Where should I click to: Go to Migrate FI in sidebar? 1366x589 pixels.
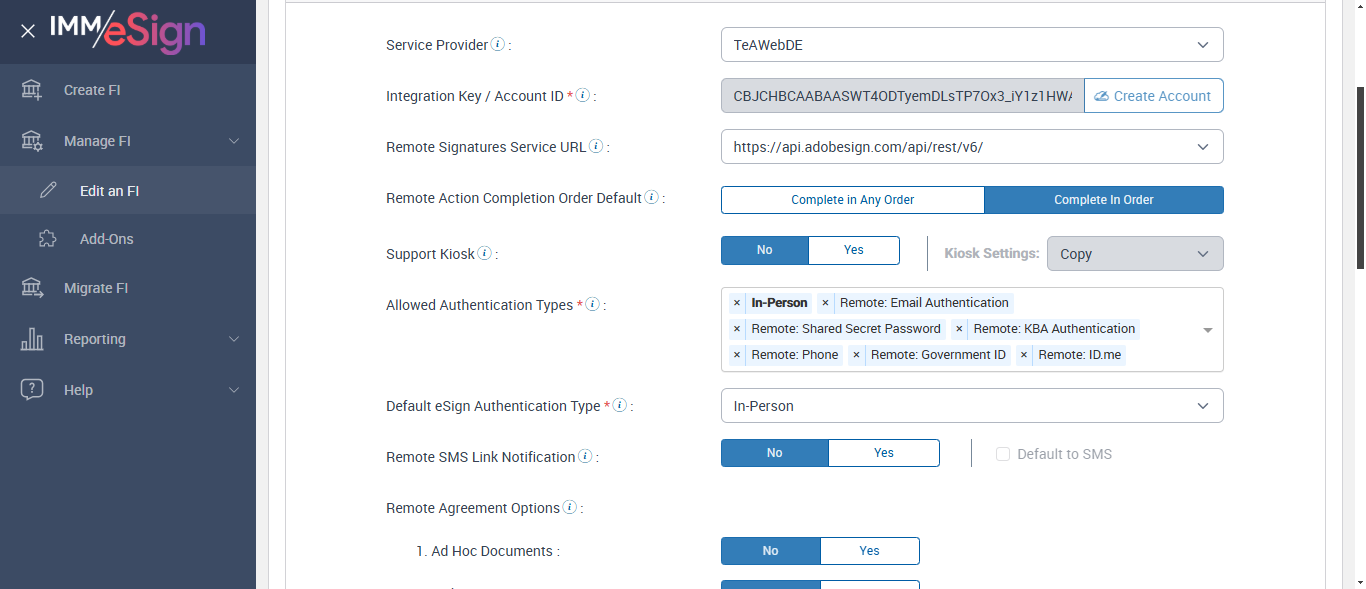[x=96, y=288]
